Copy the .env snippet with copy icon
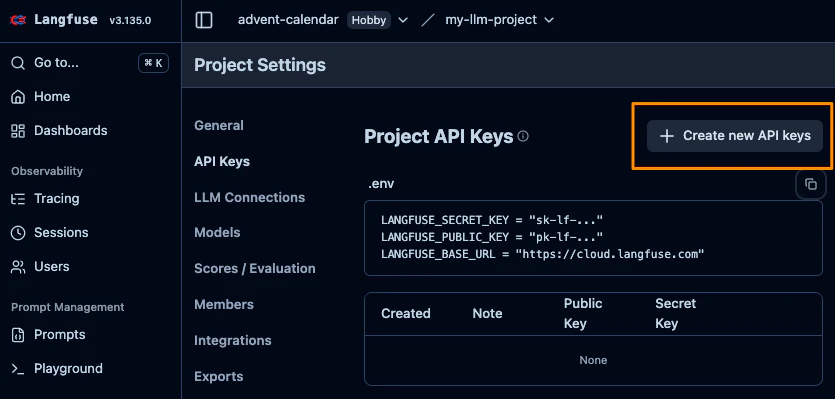The width and height of the screenshot is (835, 399). 811,184
